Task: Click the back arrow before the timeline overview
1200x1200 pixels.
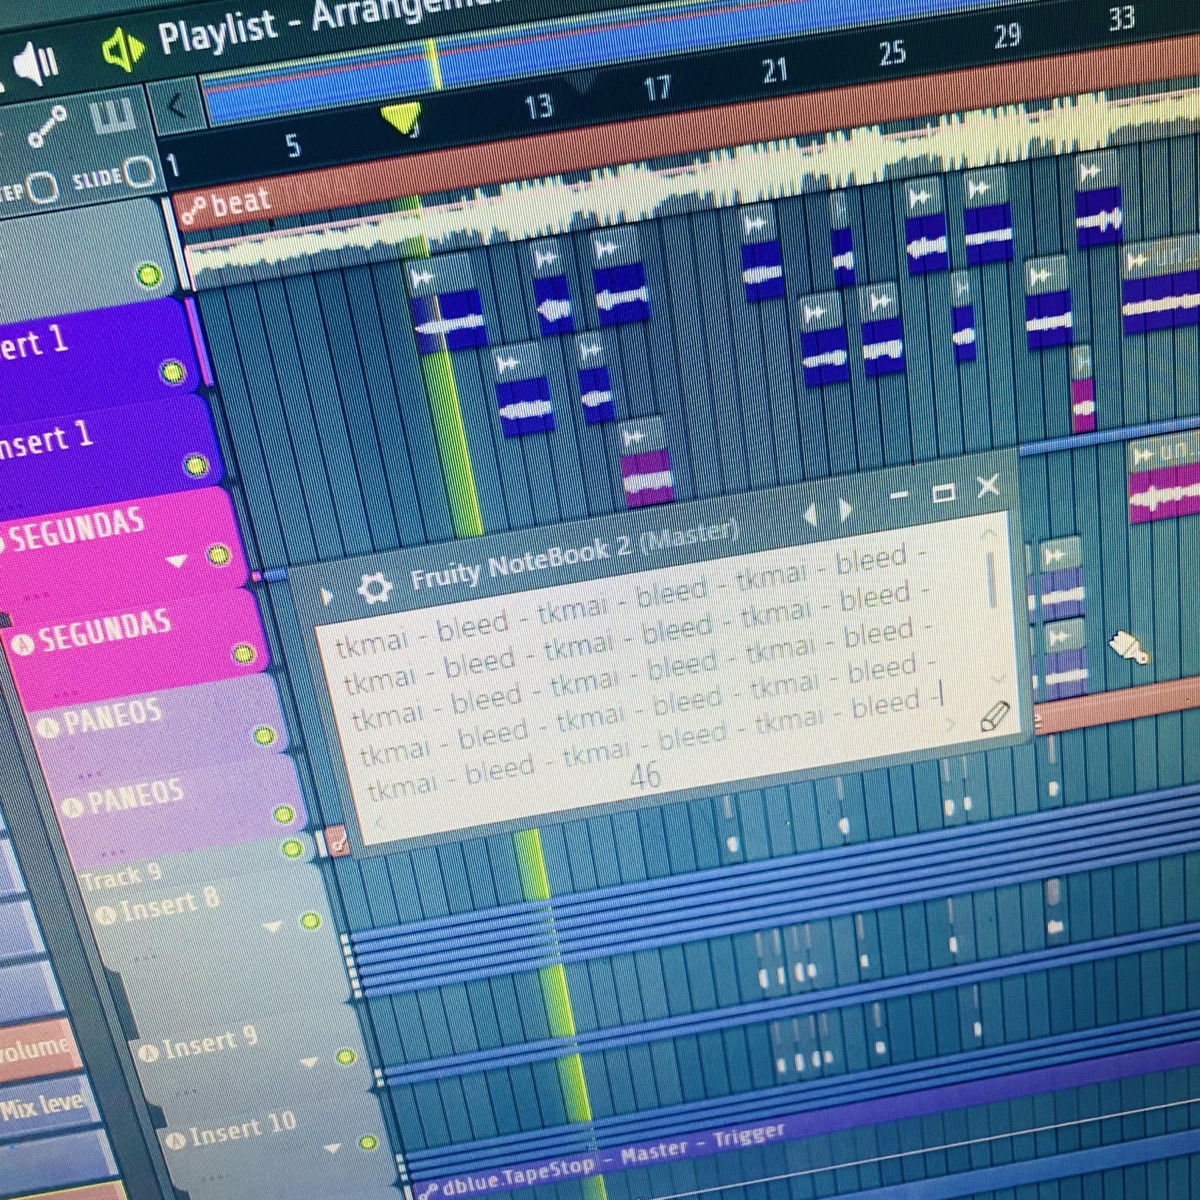Action: [176, 105]
